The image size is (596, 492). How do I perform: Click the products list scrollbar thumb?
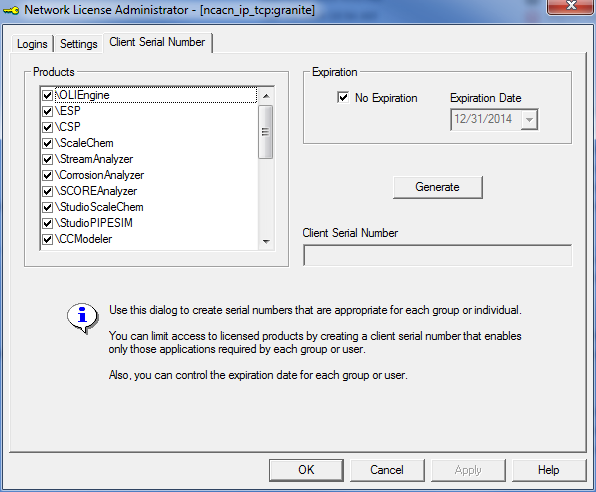[265, 132]
